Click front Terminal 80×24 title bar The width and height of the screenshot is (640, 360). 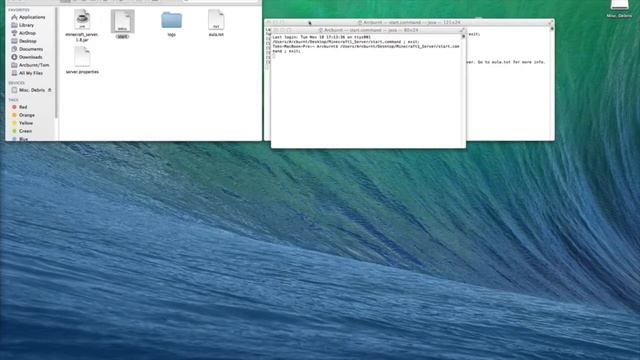[x=368, y=30]
